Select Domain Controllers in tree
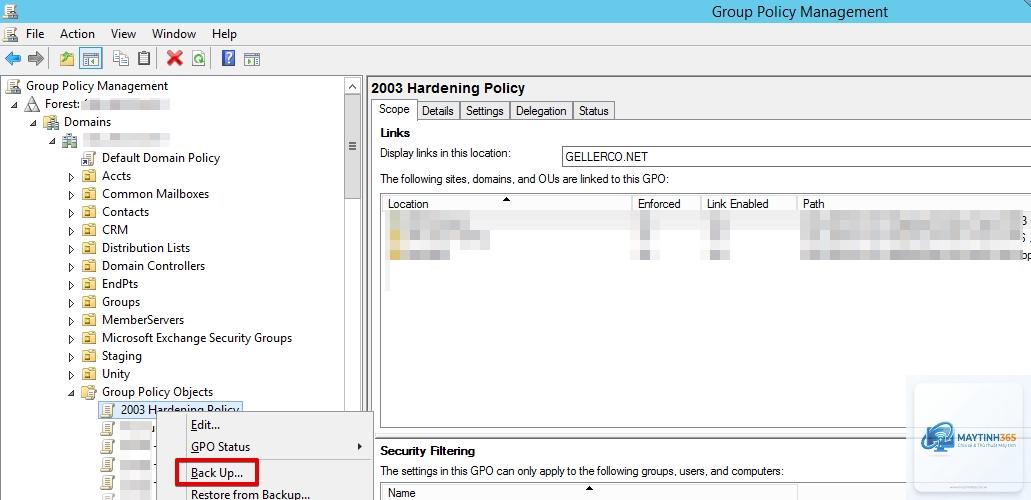Screen dimensions: 1031x500 pos(153,266)
